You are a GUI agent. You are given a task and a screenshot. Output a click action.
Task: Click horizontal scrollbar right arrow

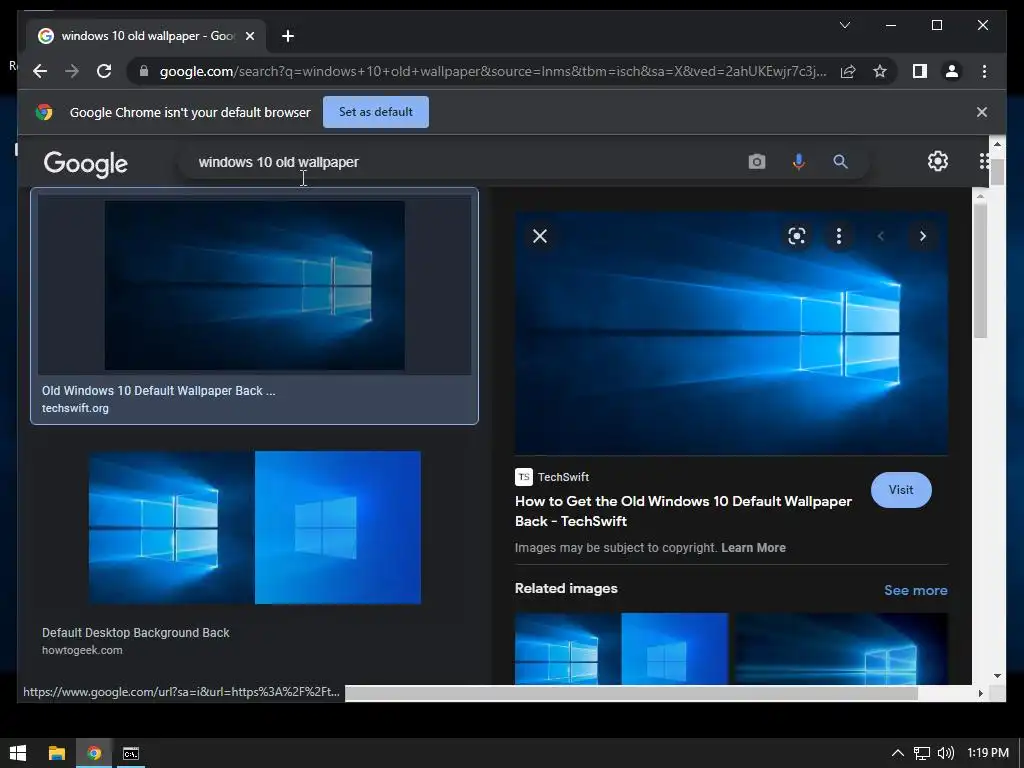point(980,693)
